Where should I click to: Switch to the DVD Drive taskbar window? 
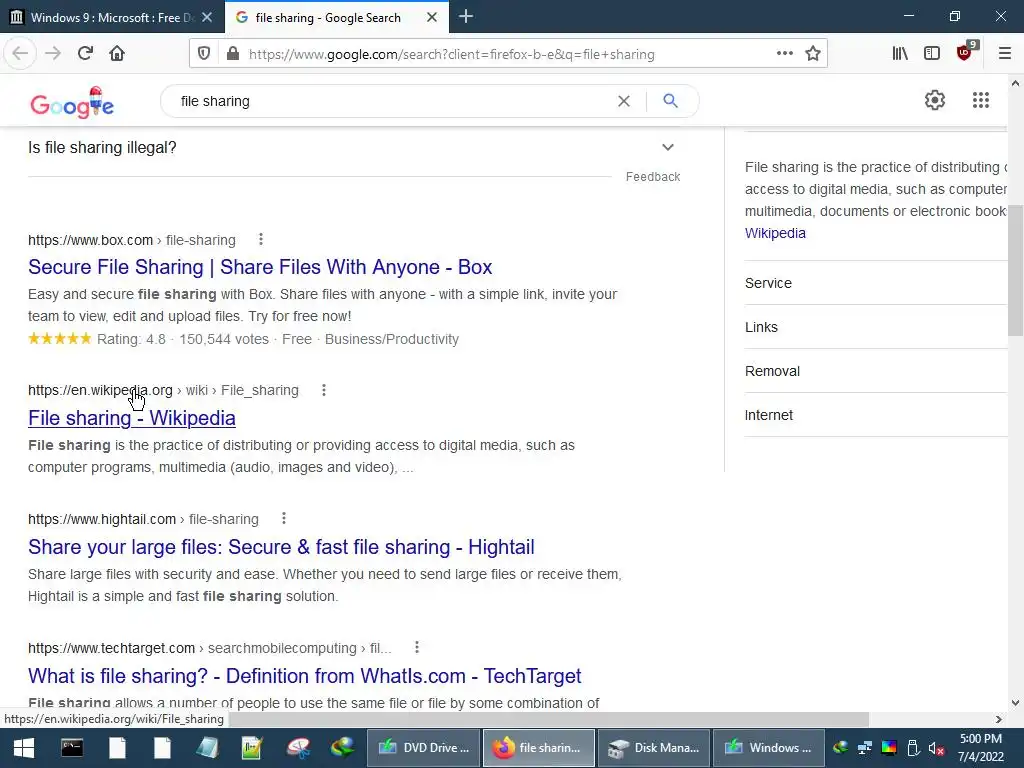pos(423,748)
